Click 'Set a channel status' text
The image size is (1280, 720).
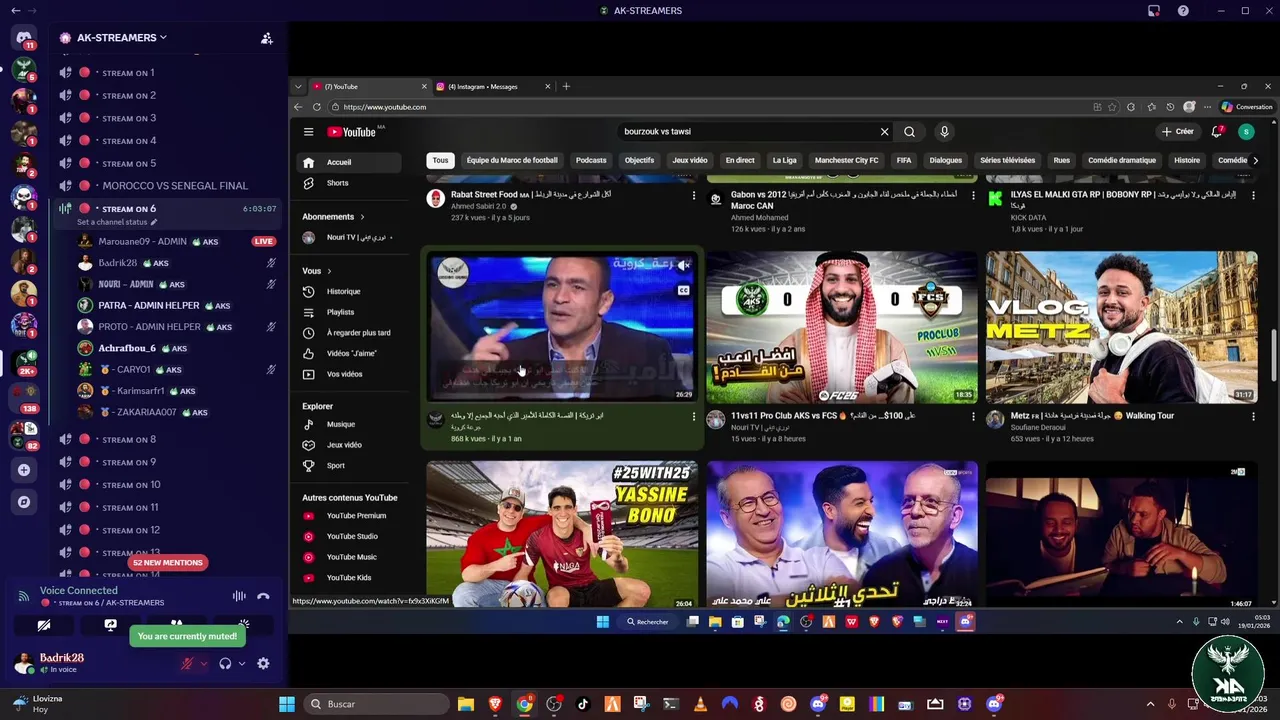[112, 222]
